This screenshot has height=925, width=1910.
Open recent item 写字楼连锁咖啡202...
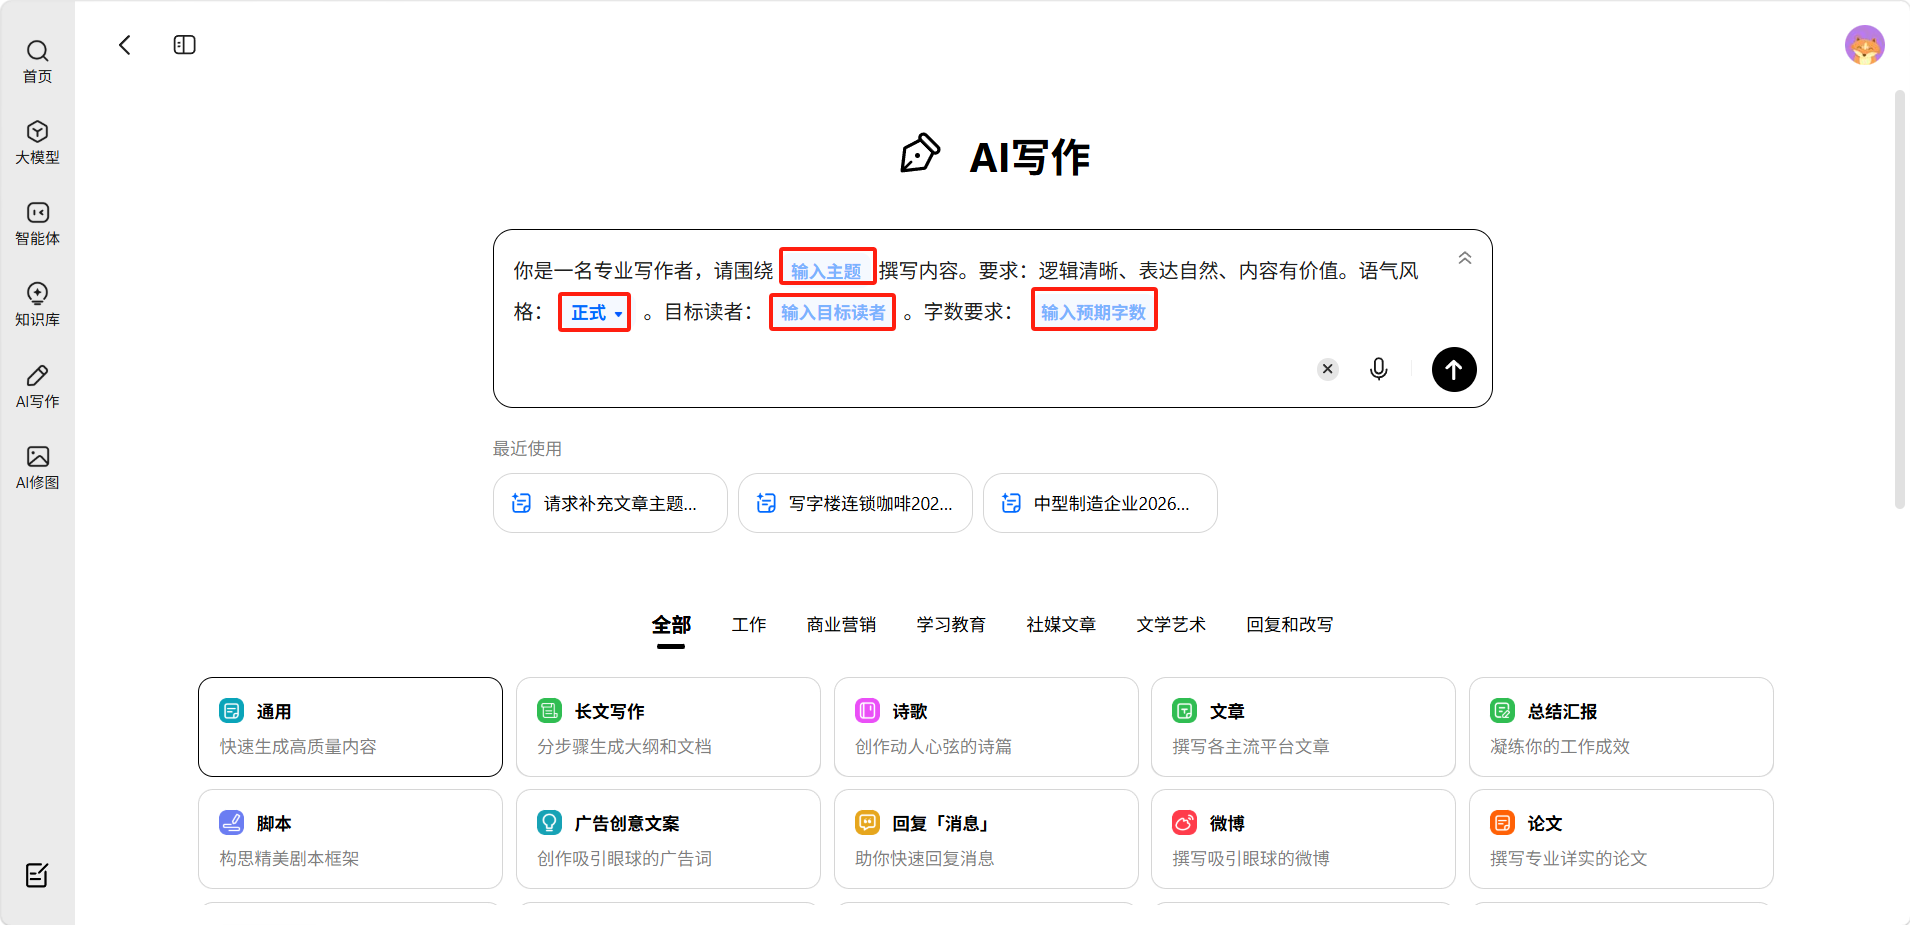coord(855,503)
